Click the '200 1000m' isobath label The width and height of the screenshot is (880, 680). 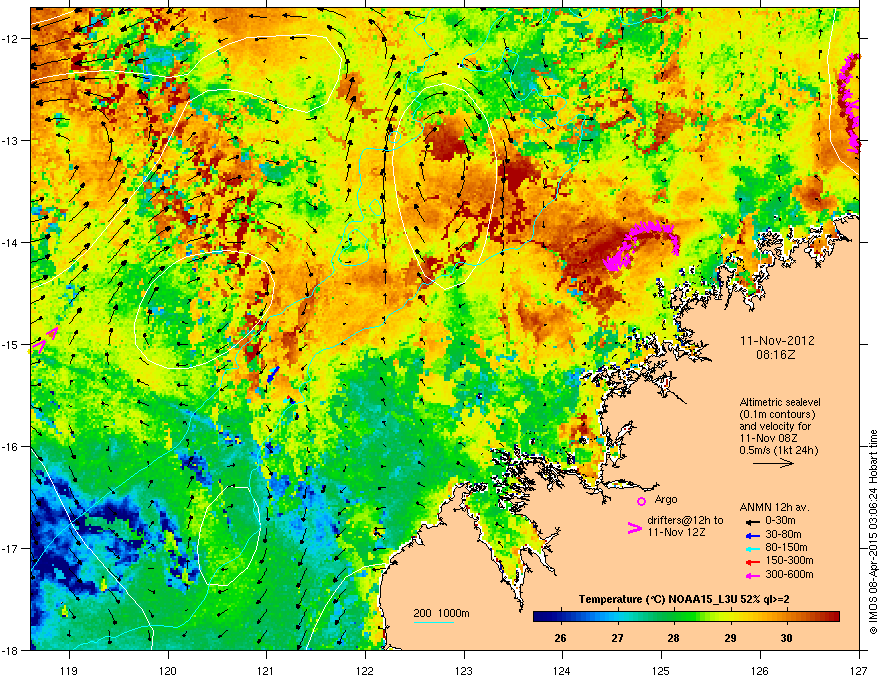point(441,613)
